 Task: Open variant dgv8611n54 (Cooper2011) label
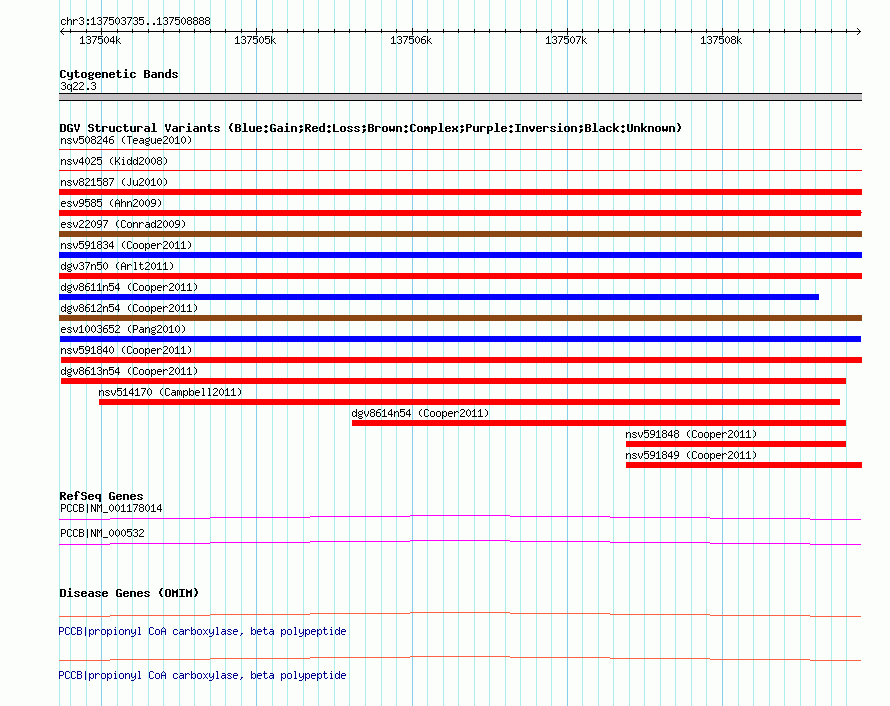click(x=129, y=287)
